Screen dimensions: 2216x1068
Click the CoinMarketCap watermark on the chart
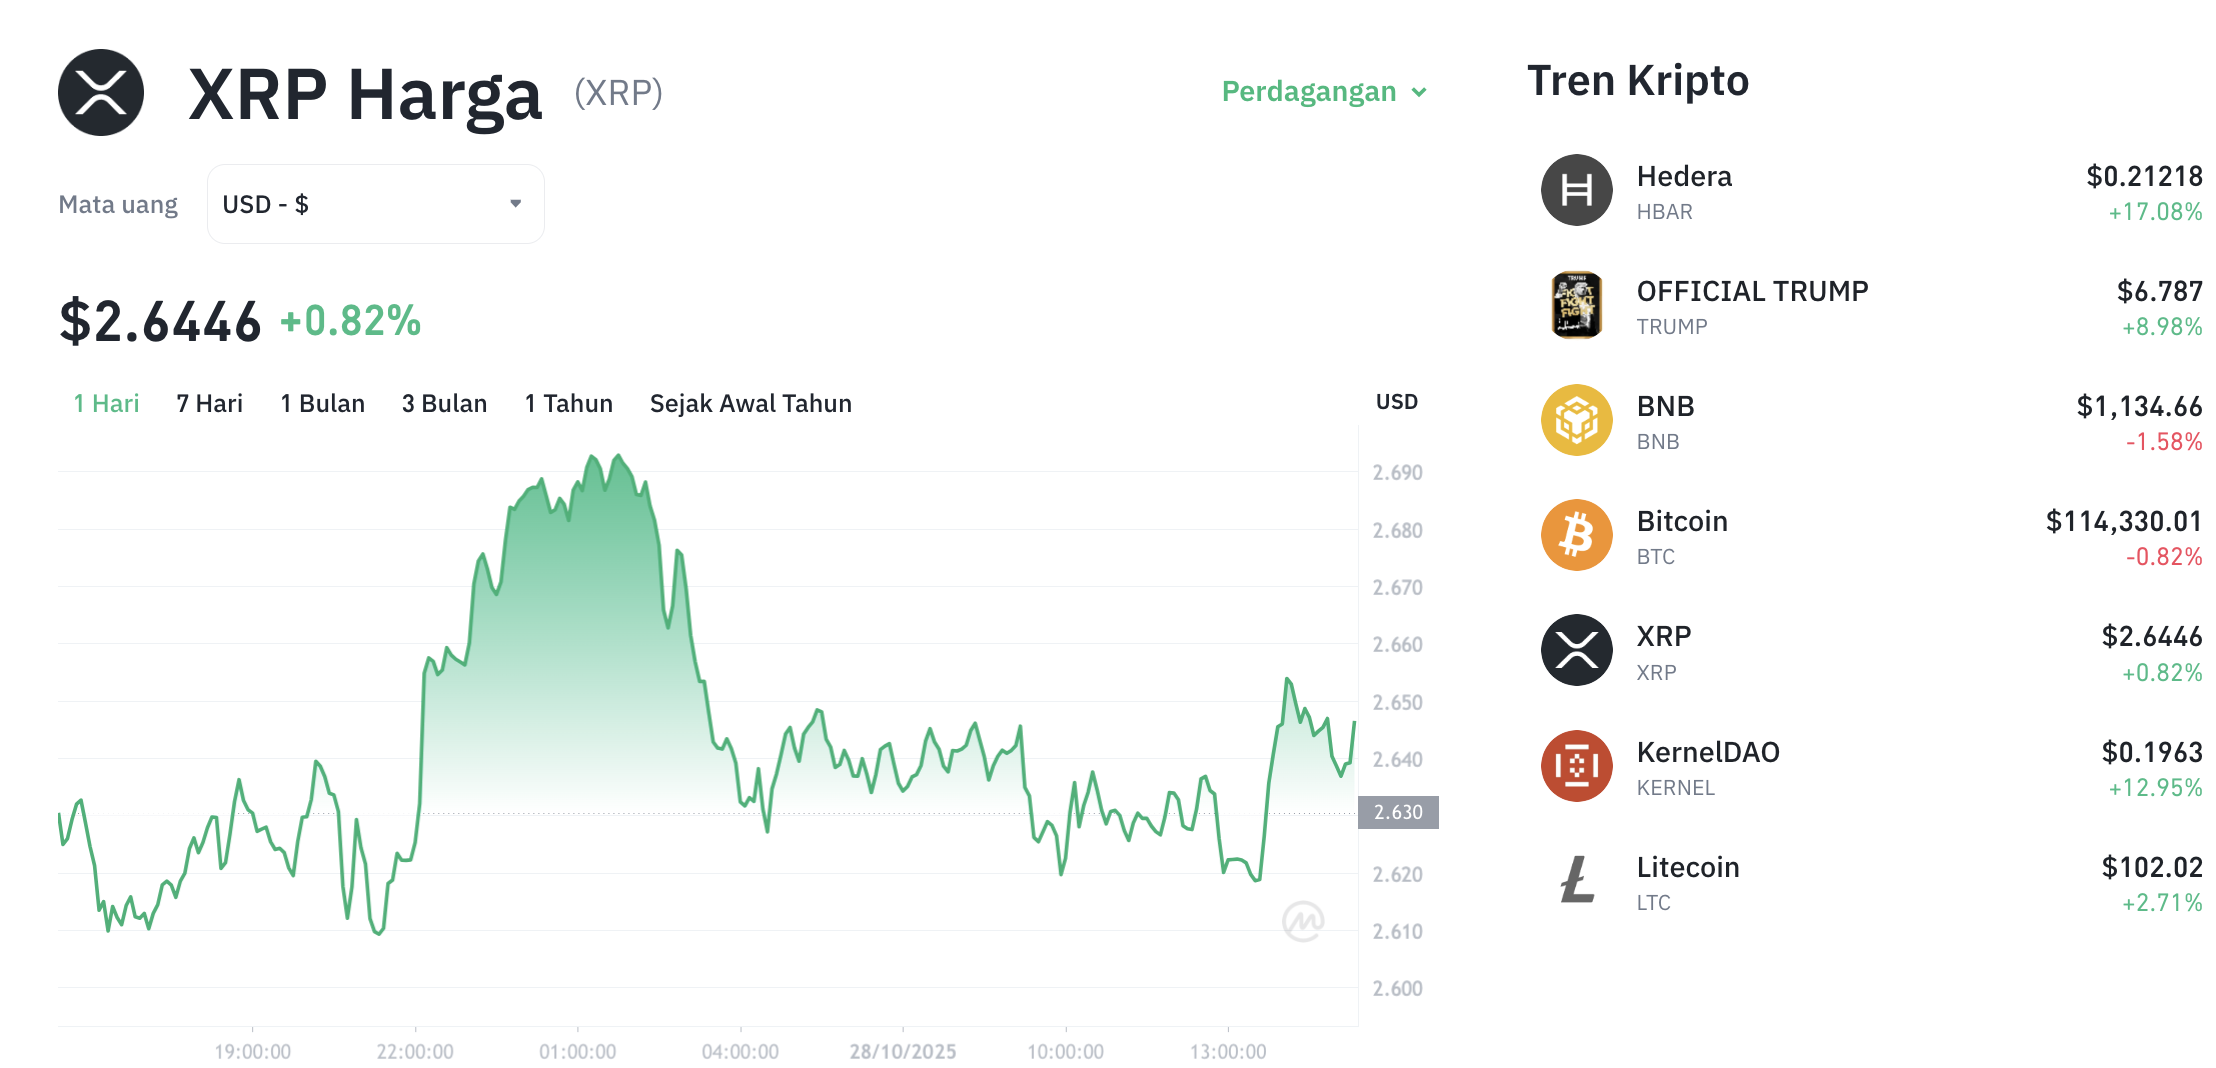point(1302,921)
